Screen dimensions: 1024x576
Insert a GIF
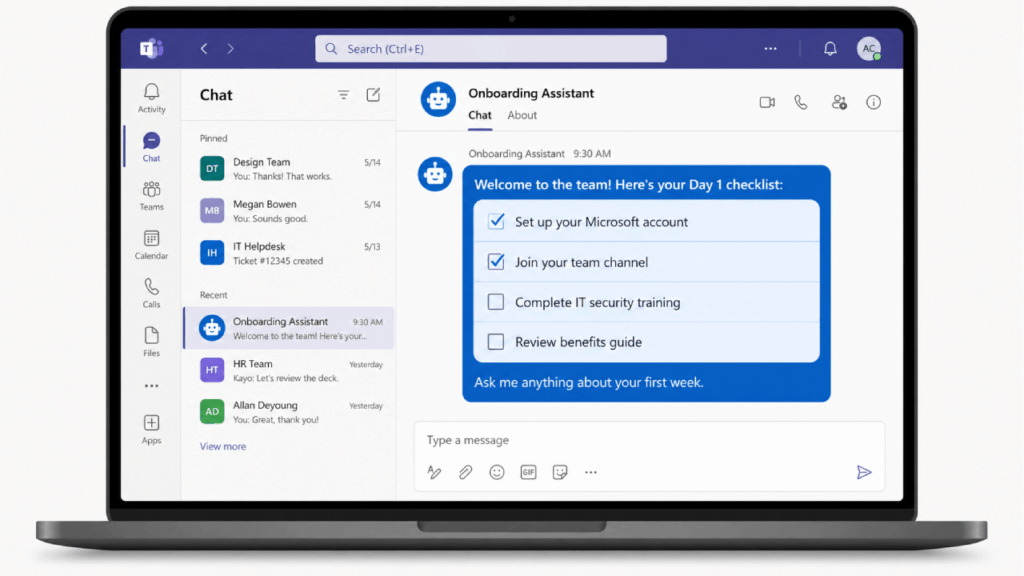pyautogui.click(x=528, y=472)
